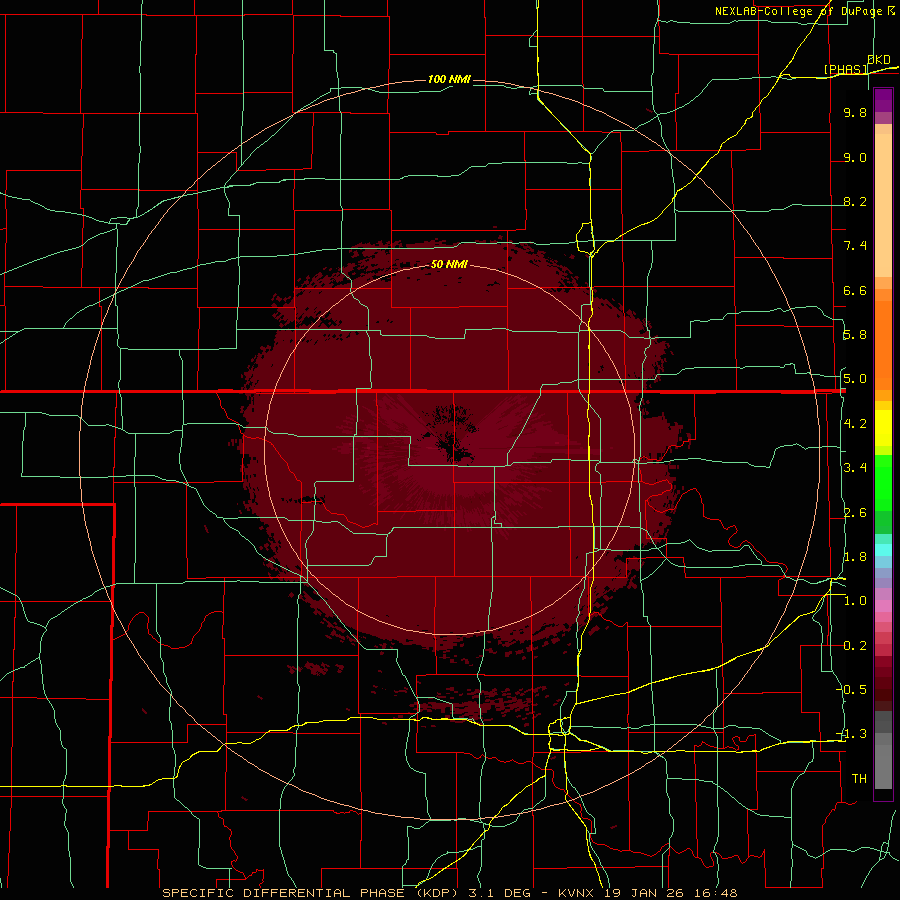Click the black speckled radar center
Viewport: 900px width, 900px height.
point(451,434)
